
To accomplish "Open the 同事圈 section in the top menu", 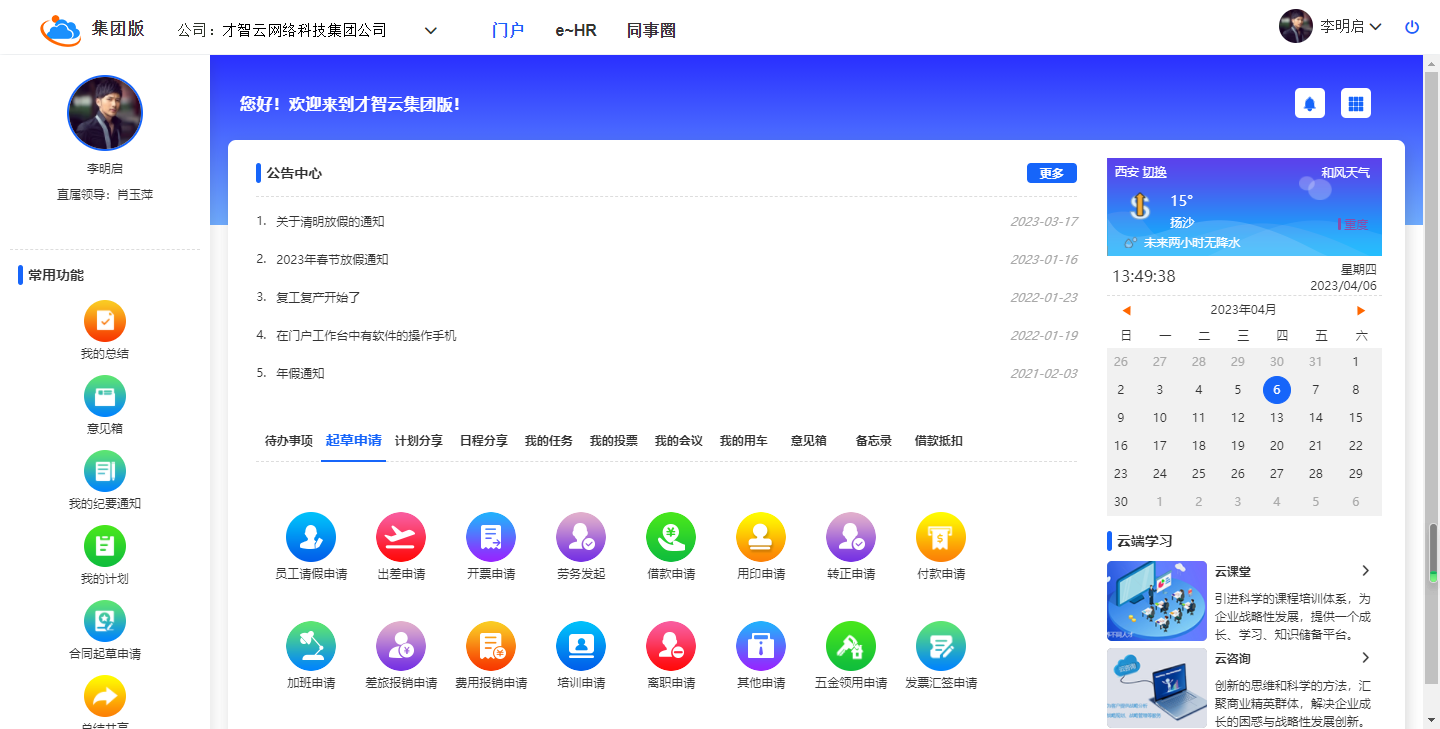I will pos(651,30).
